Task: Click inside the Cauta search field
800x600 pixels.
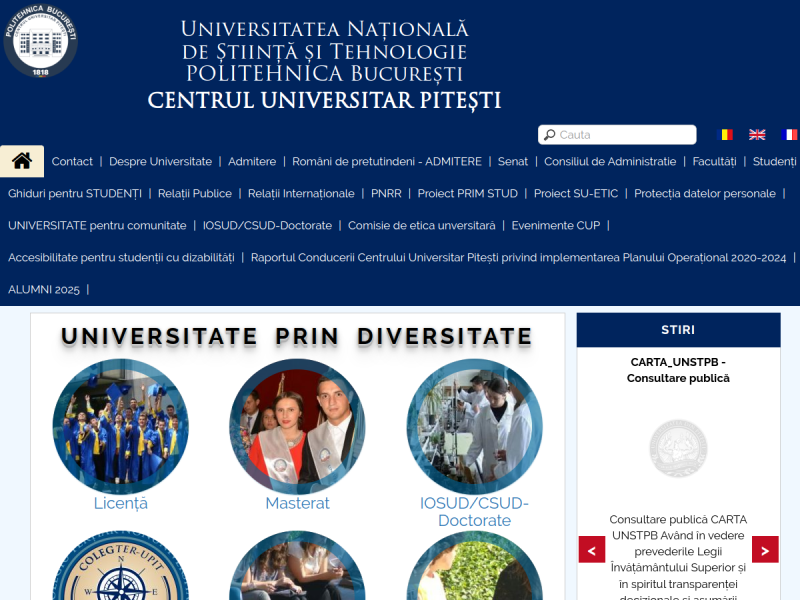Action: point(620,134)
